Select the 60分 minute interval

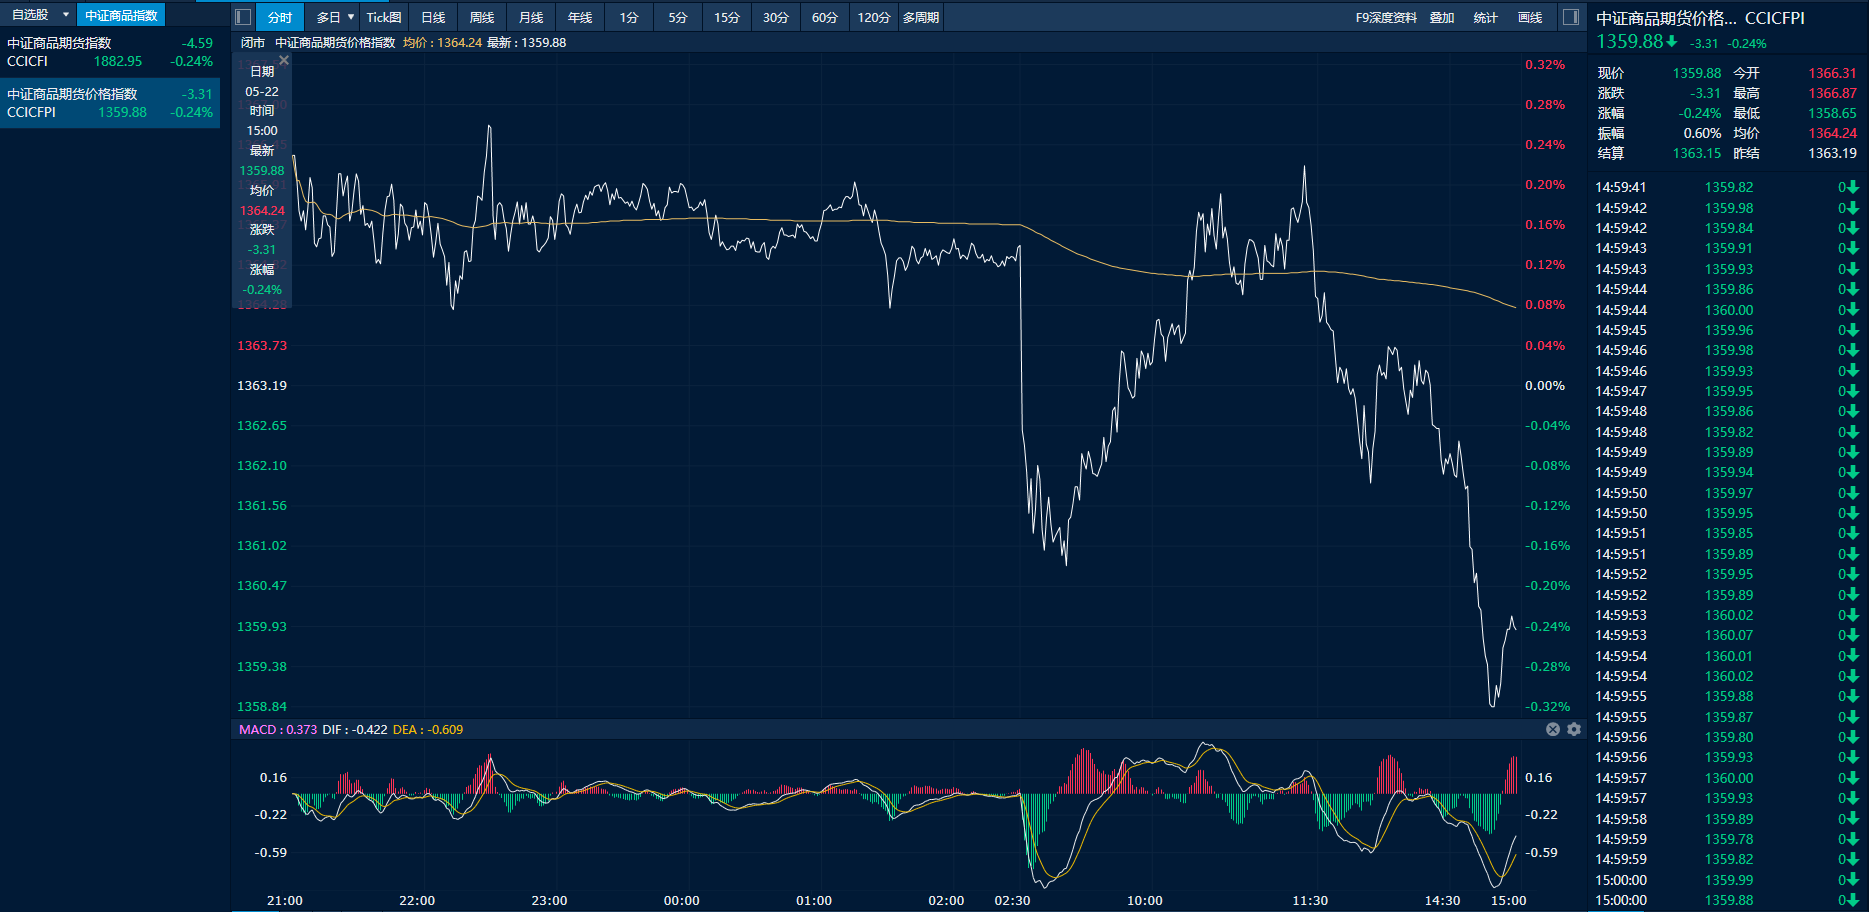tap(824, 17)
